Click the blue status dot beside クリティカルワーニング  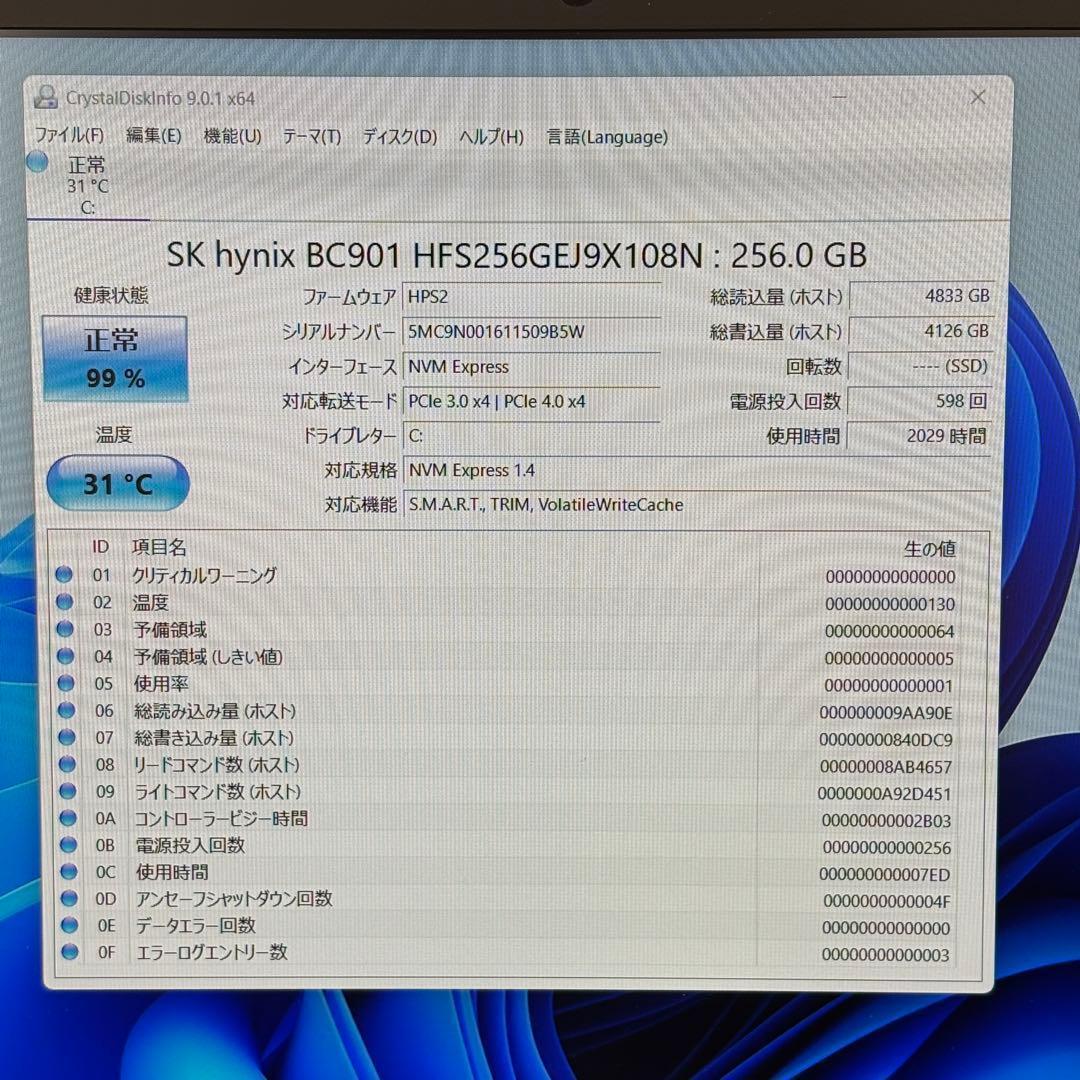pyautogui.click(x=66, y=575)
